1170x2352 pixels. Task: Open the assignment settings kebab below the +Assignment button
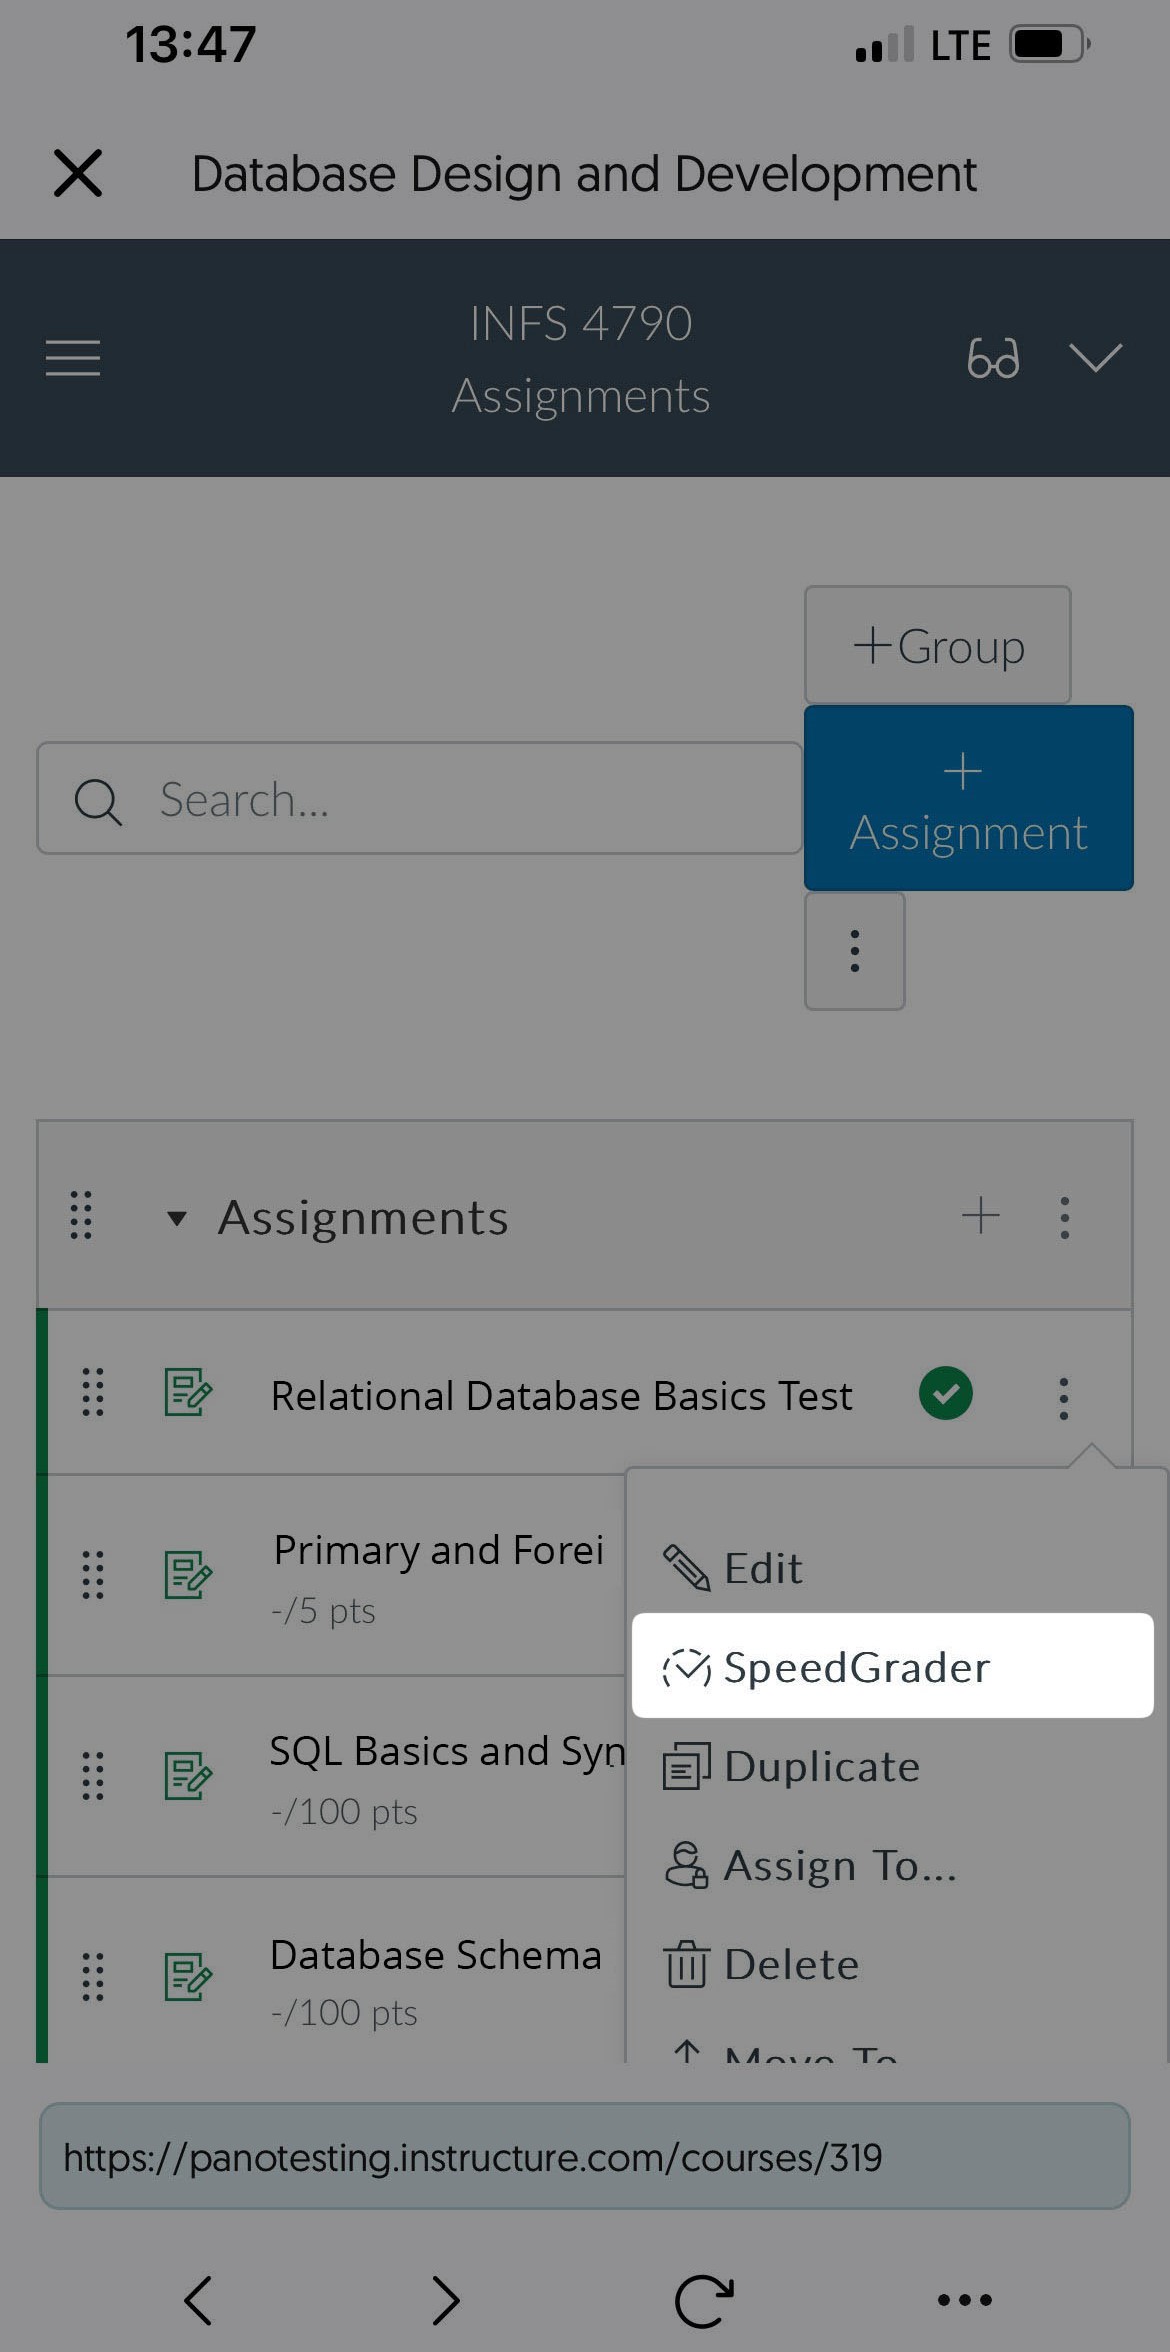[x=855, y=951]
